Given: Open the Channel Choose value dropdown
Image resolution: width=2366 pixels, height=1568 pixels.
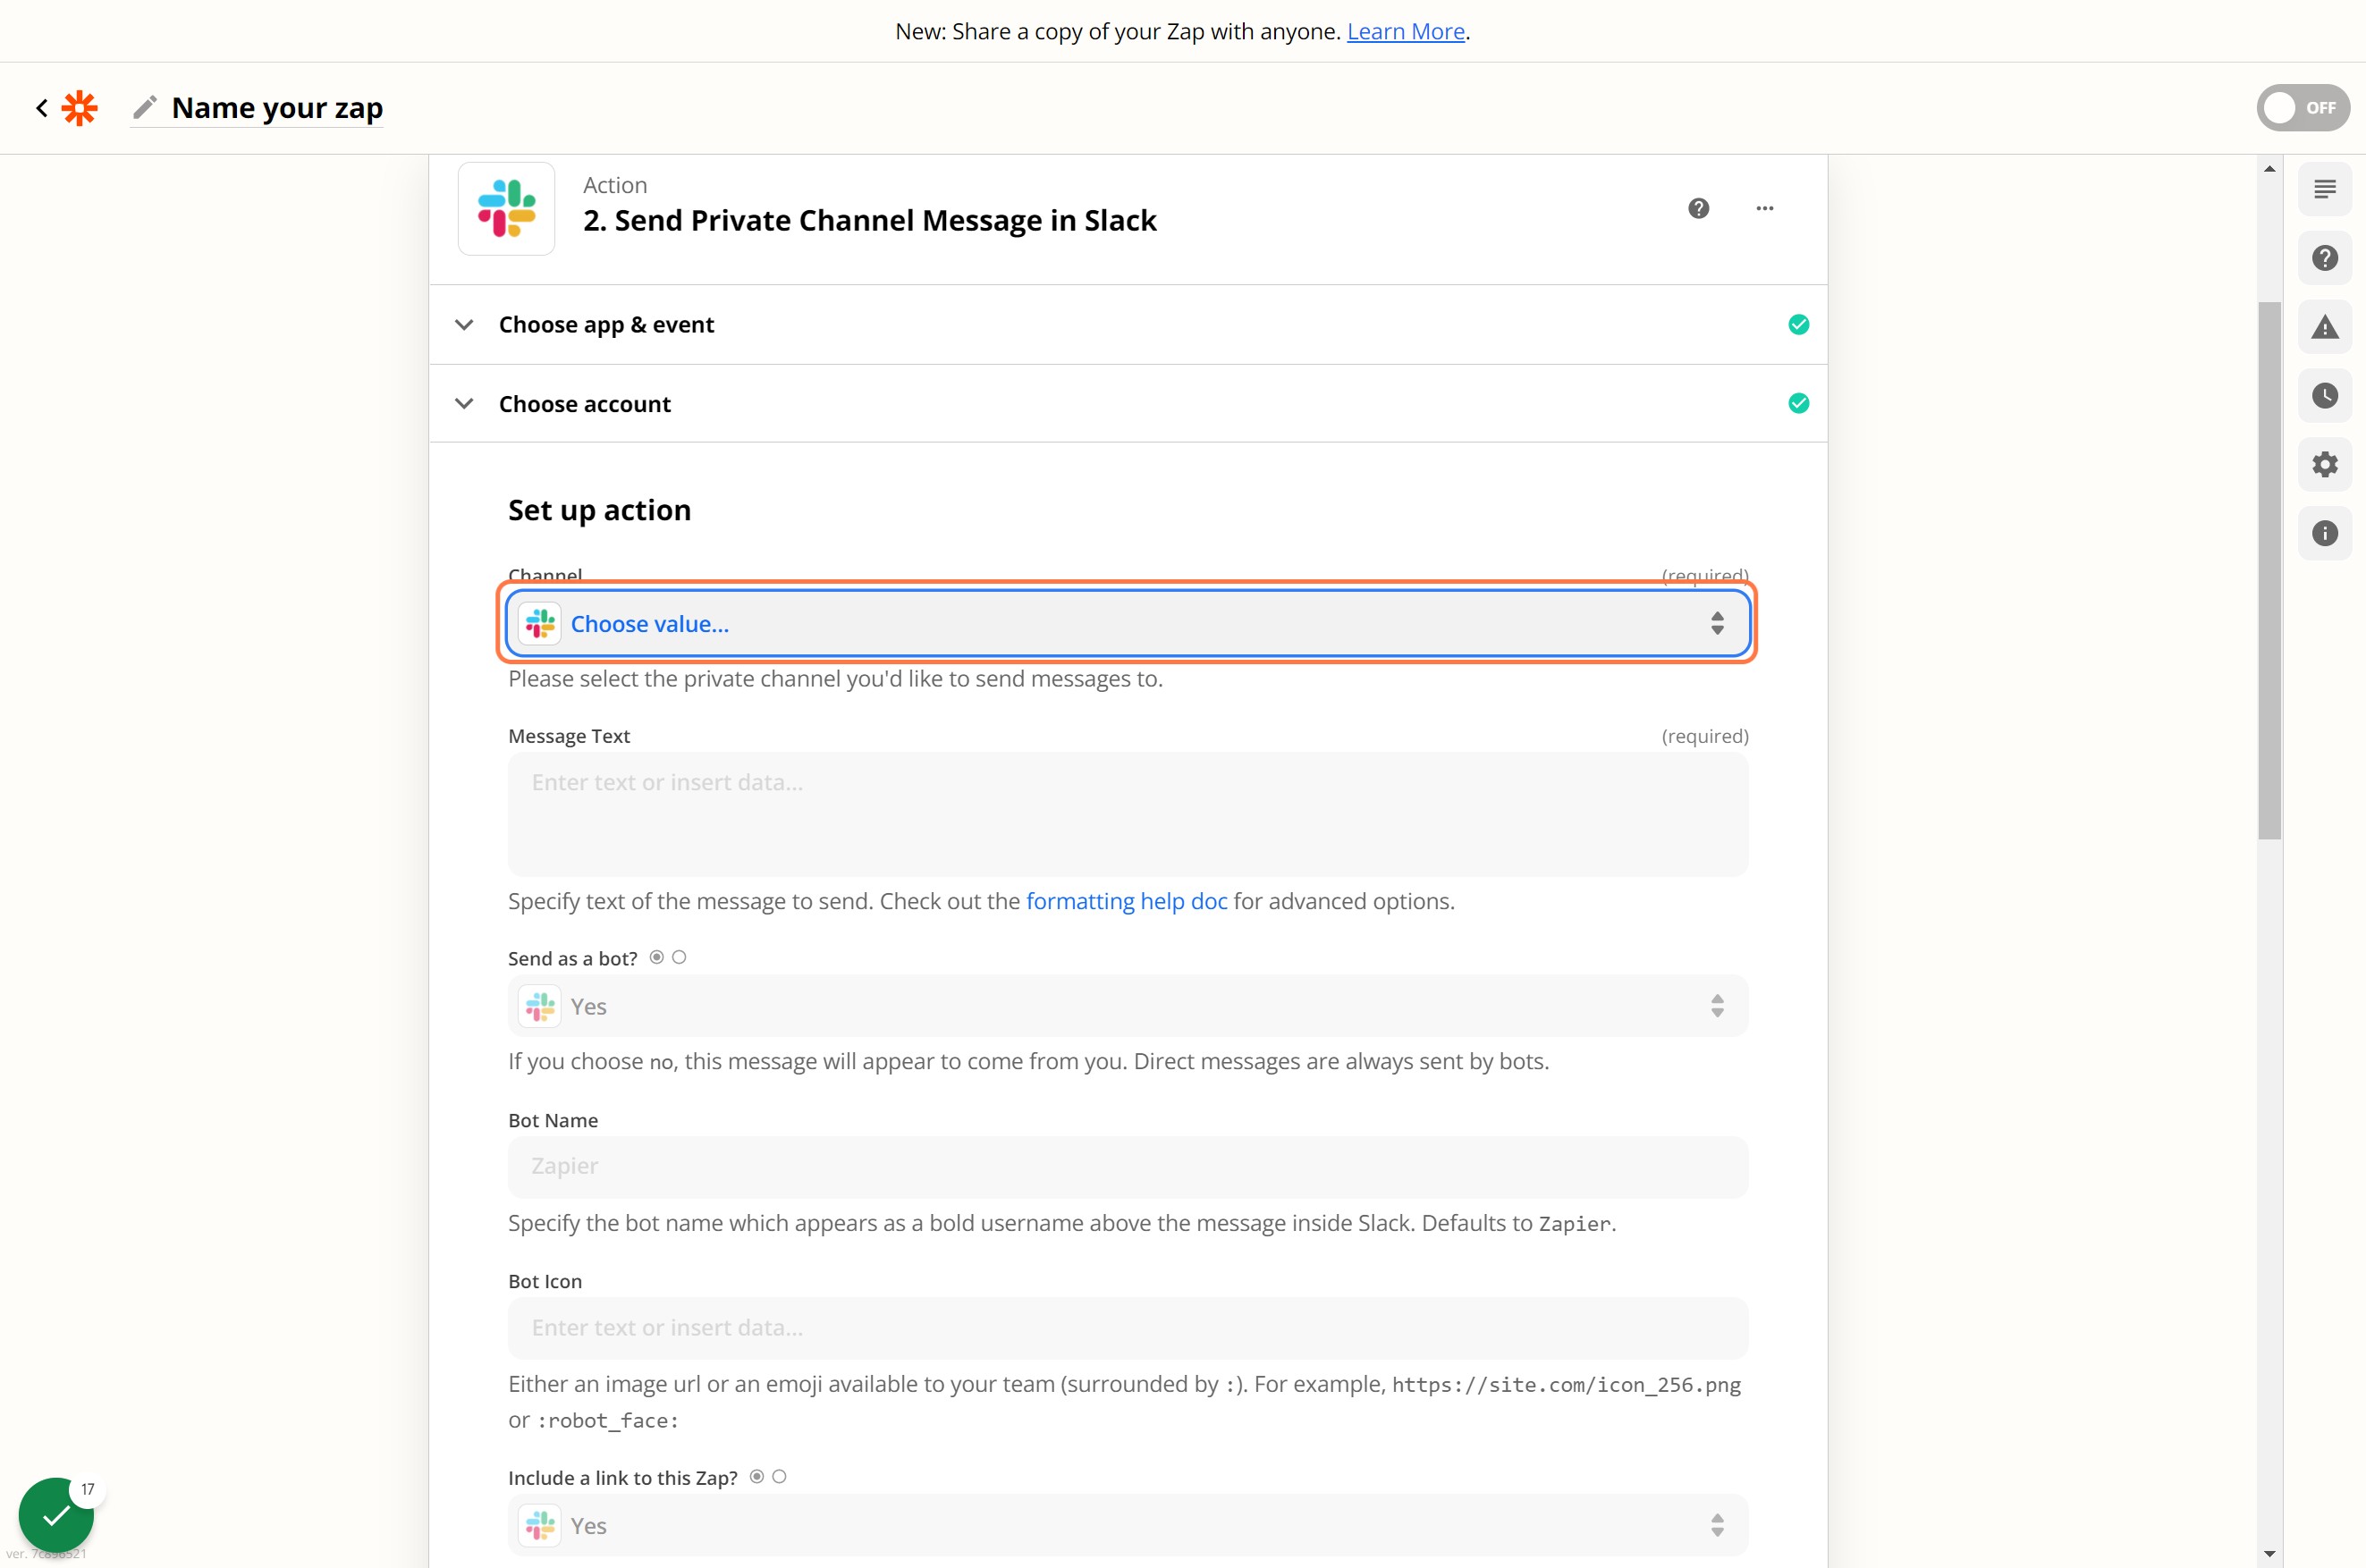Looking at the screenshot, I should click(1128, 623).
